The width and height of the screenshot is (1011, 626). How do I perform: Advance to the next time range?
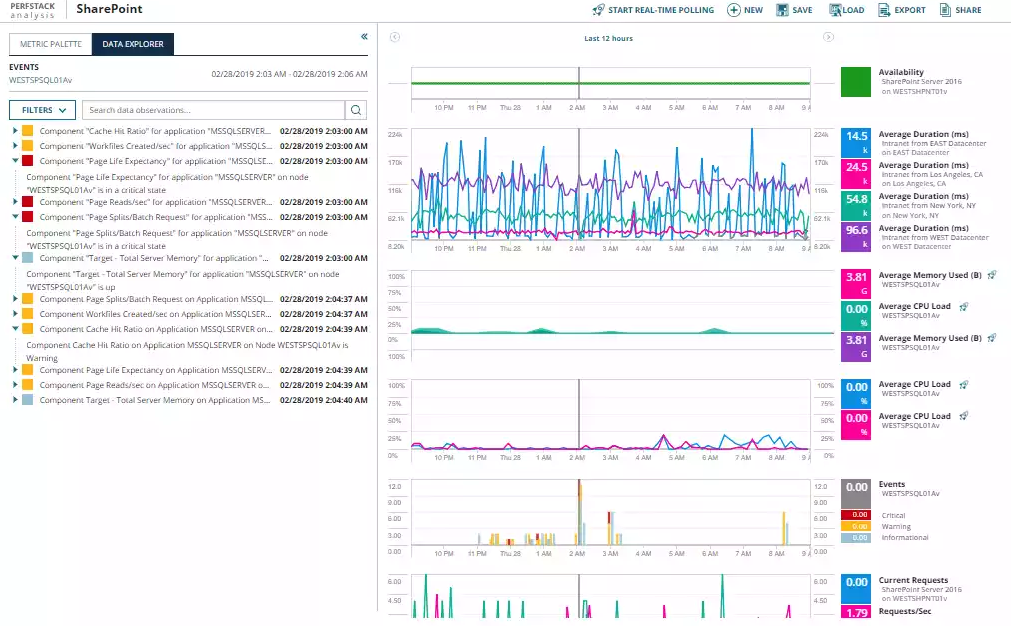point(829,37)
